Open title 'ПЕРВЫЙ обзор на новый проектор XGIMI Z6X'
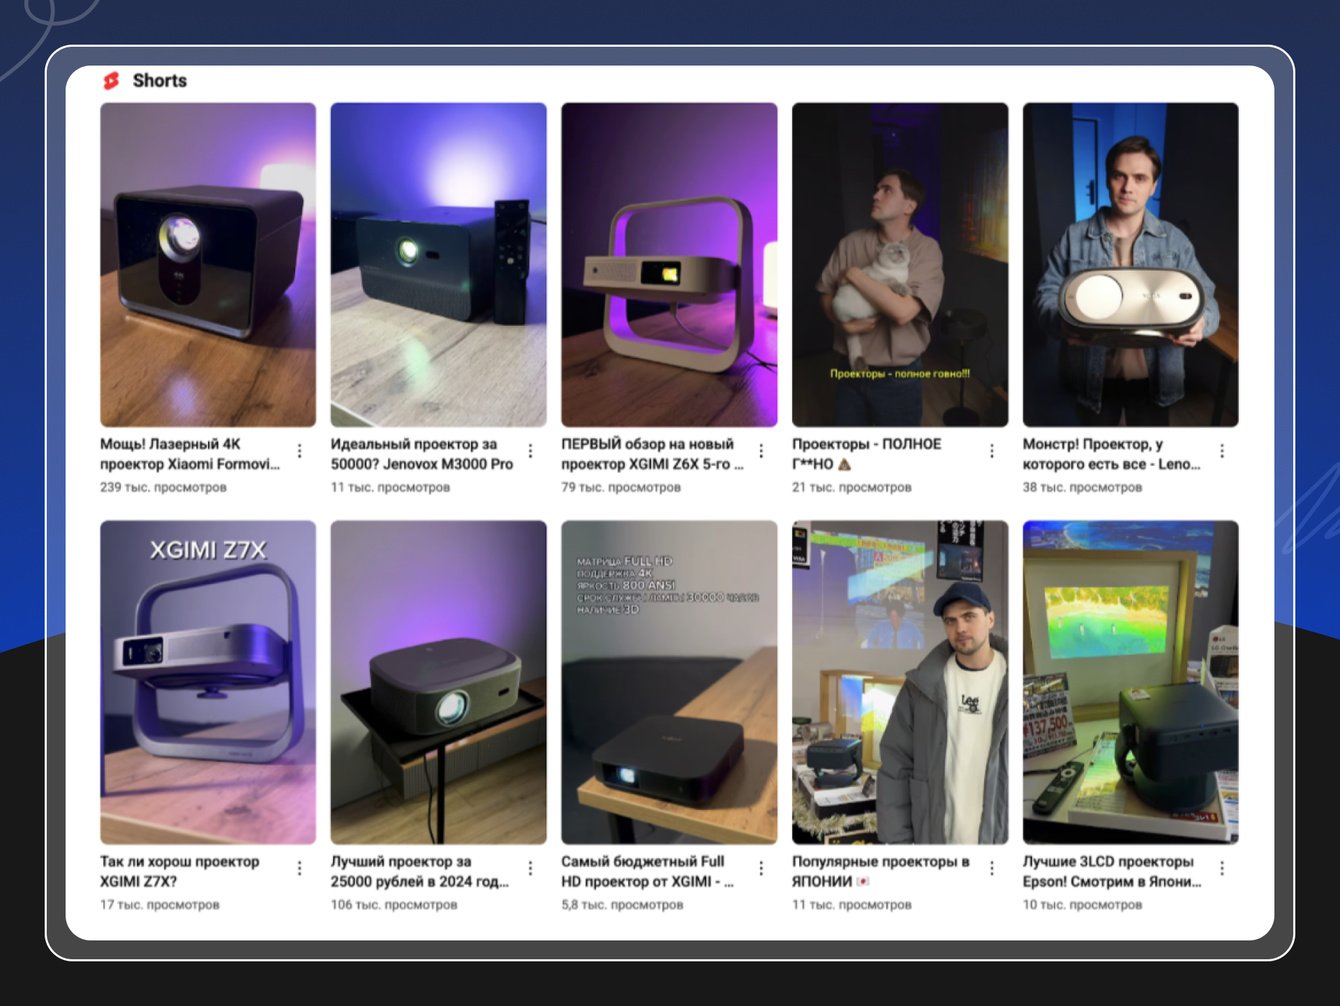The height and width of the screenshot is (1006, 1340). [652, 454]
